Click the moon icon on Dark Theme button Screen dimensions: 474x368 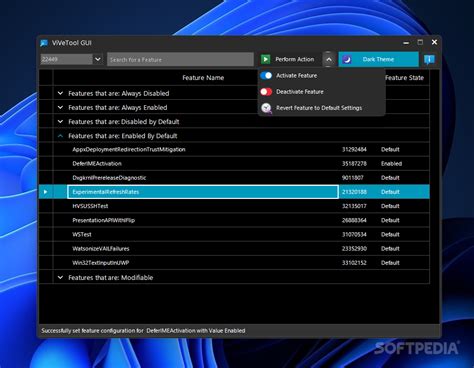tap(347, 59)
